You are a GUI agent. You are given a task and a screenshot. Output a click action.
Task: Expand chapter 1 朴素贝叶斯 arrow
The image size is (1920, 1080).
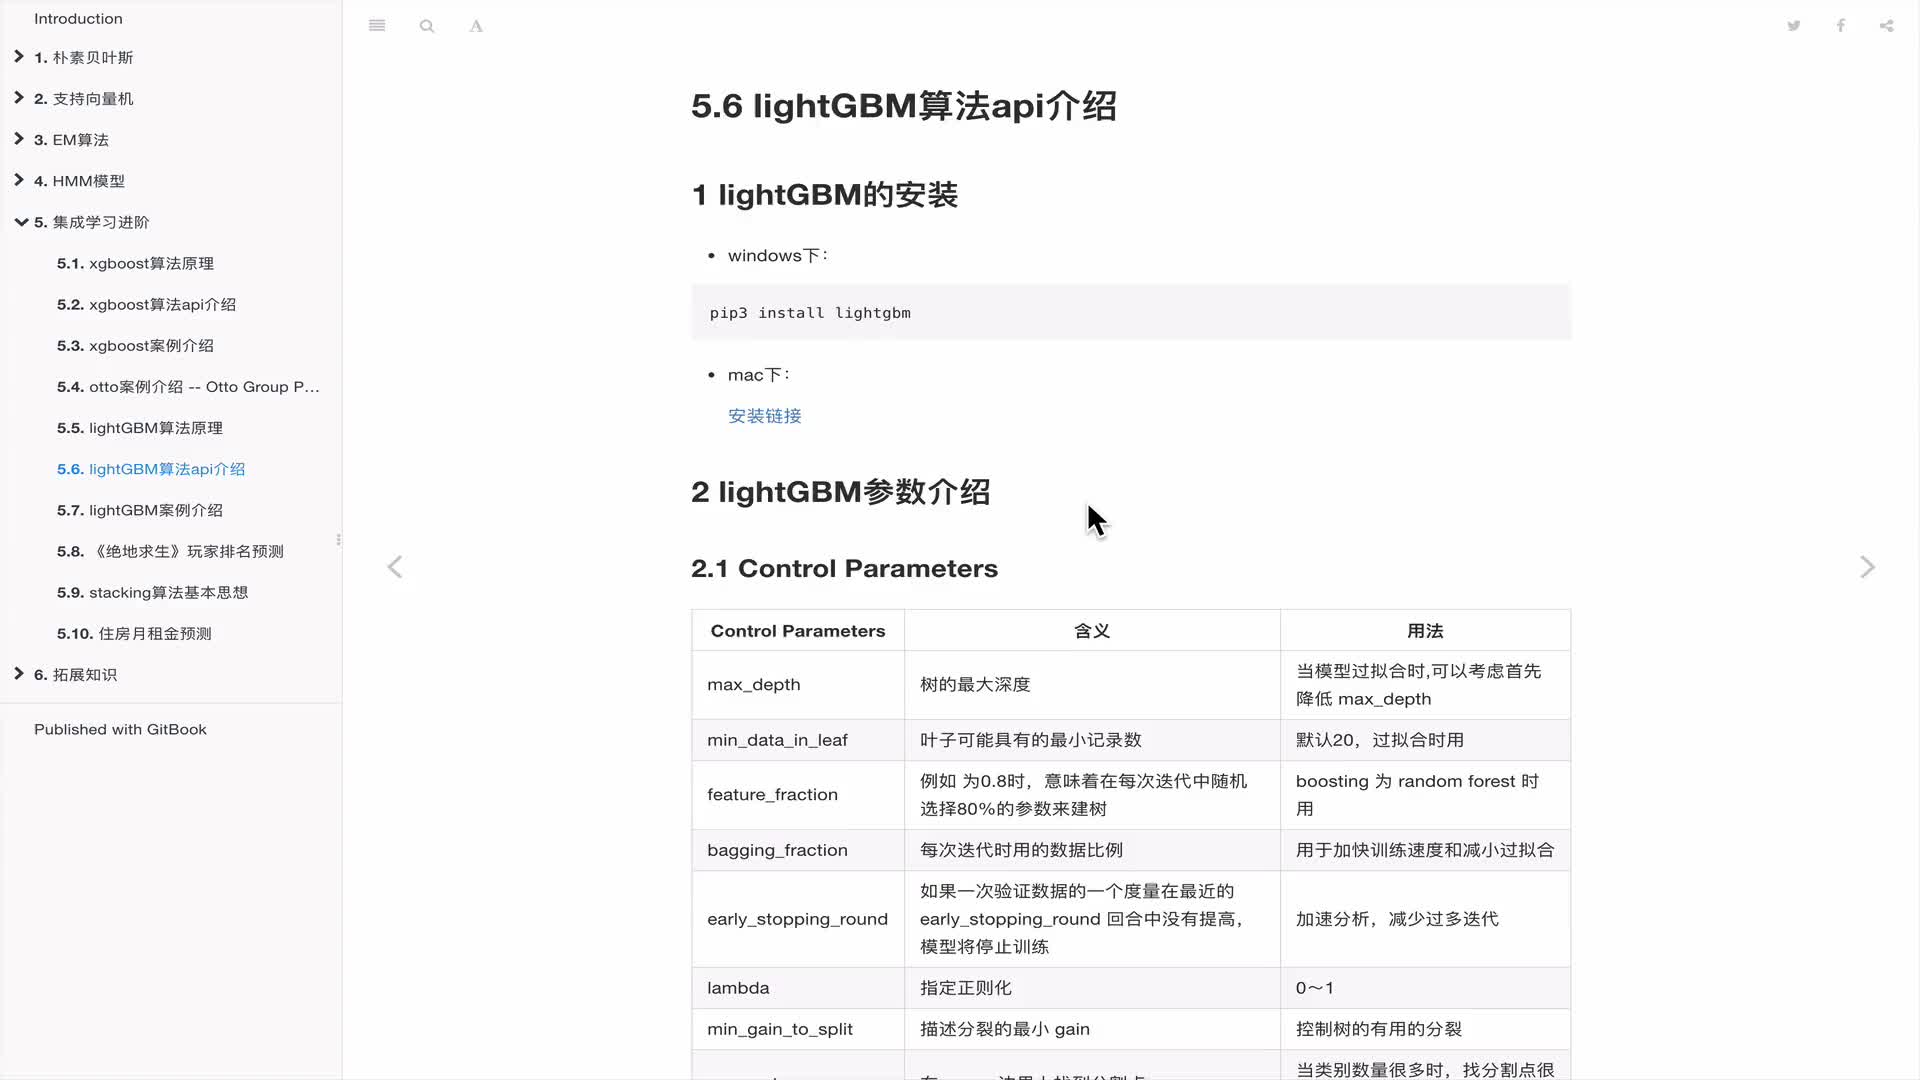pos(19,57)
